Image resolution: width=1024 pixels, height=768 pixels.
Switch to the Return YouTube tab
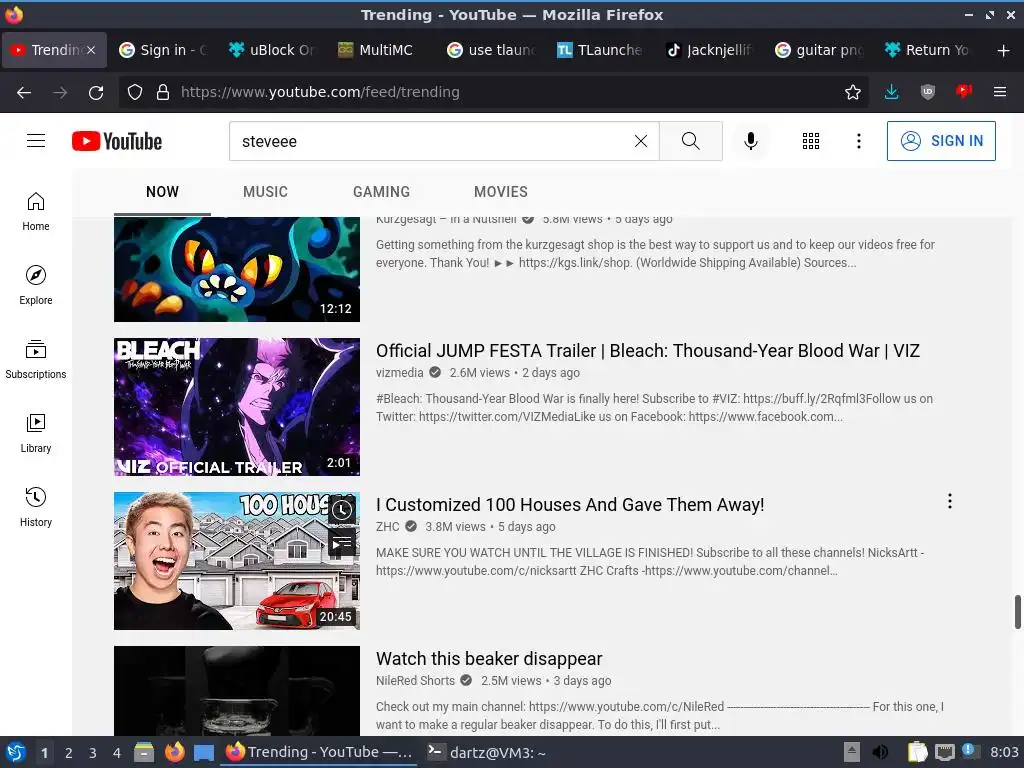pos(928,50)
